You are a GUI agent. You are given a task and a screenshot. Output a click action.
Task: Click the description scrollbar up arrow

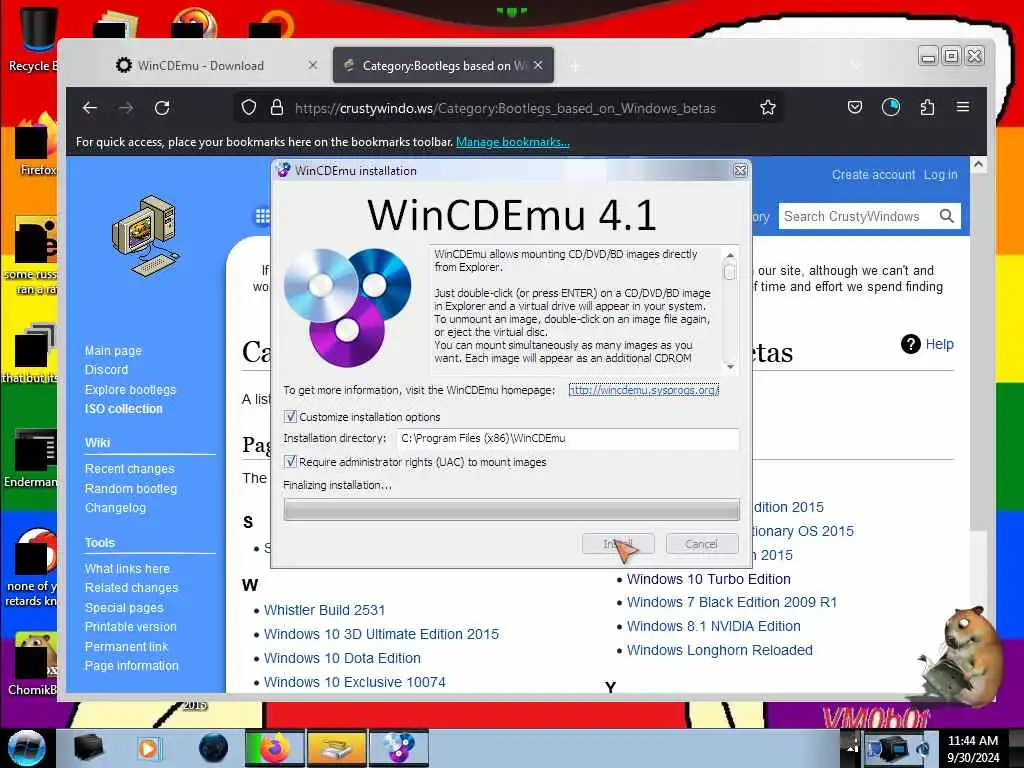point(730,255)
